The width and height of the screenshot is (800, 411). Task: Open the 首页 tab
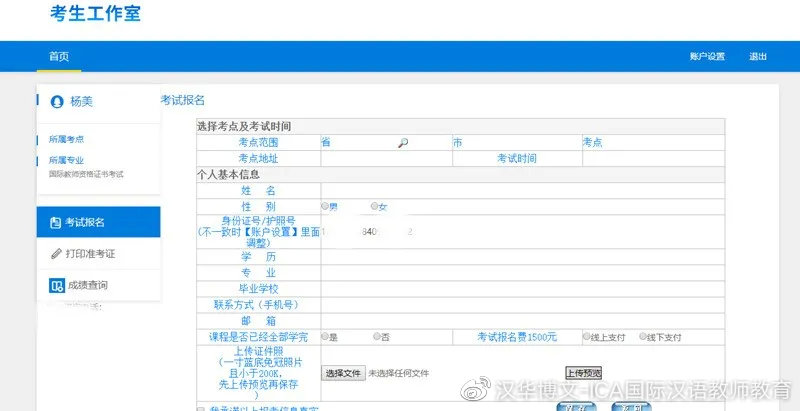pos(59,57)
